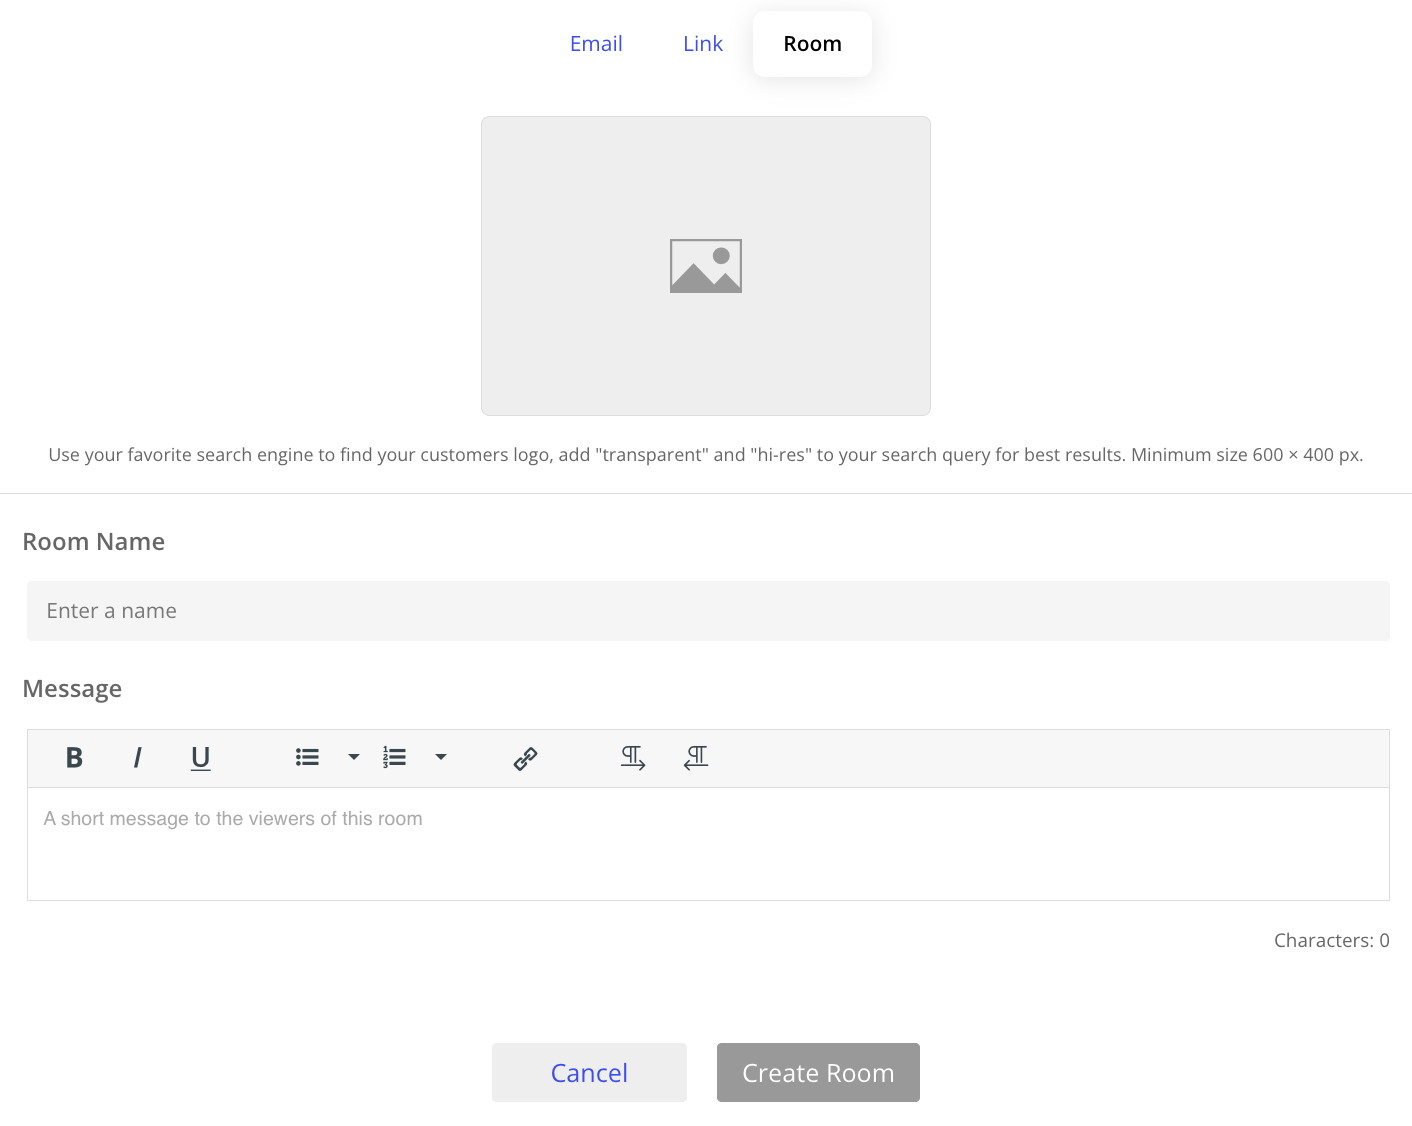Open the numbered list style dropdown
1412x1126 pixels.
(441, 758)
